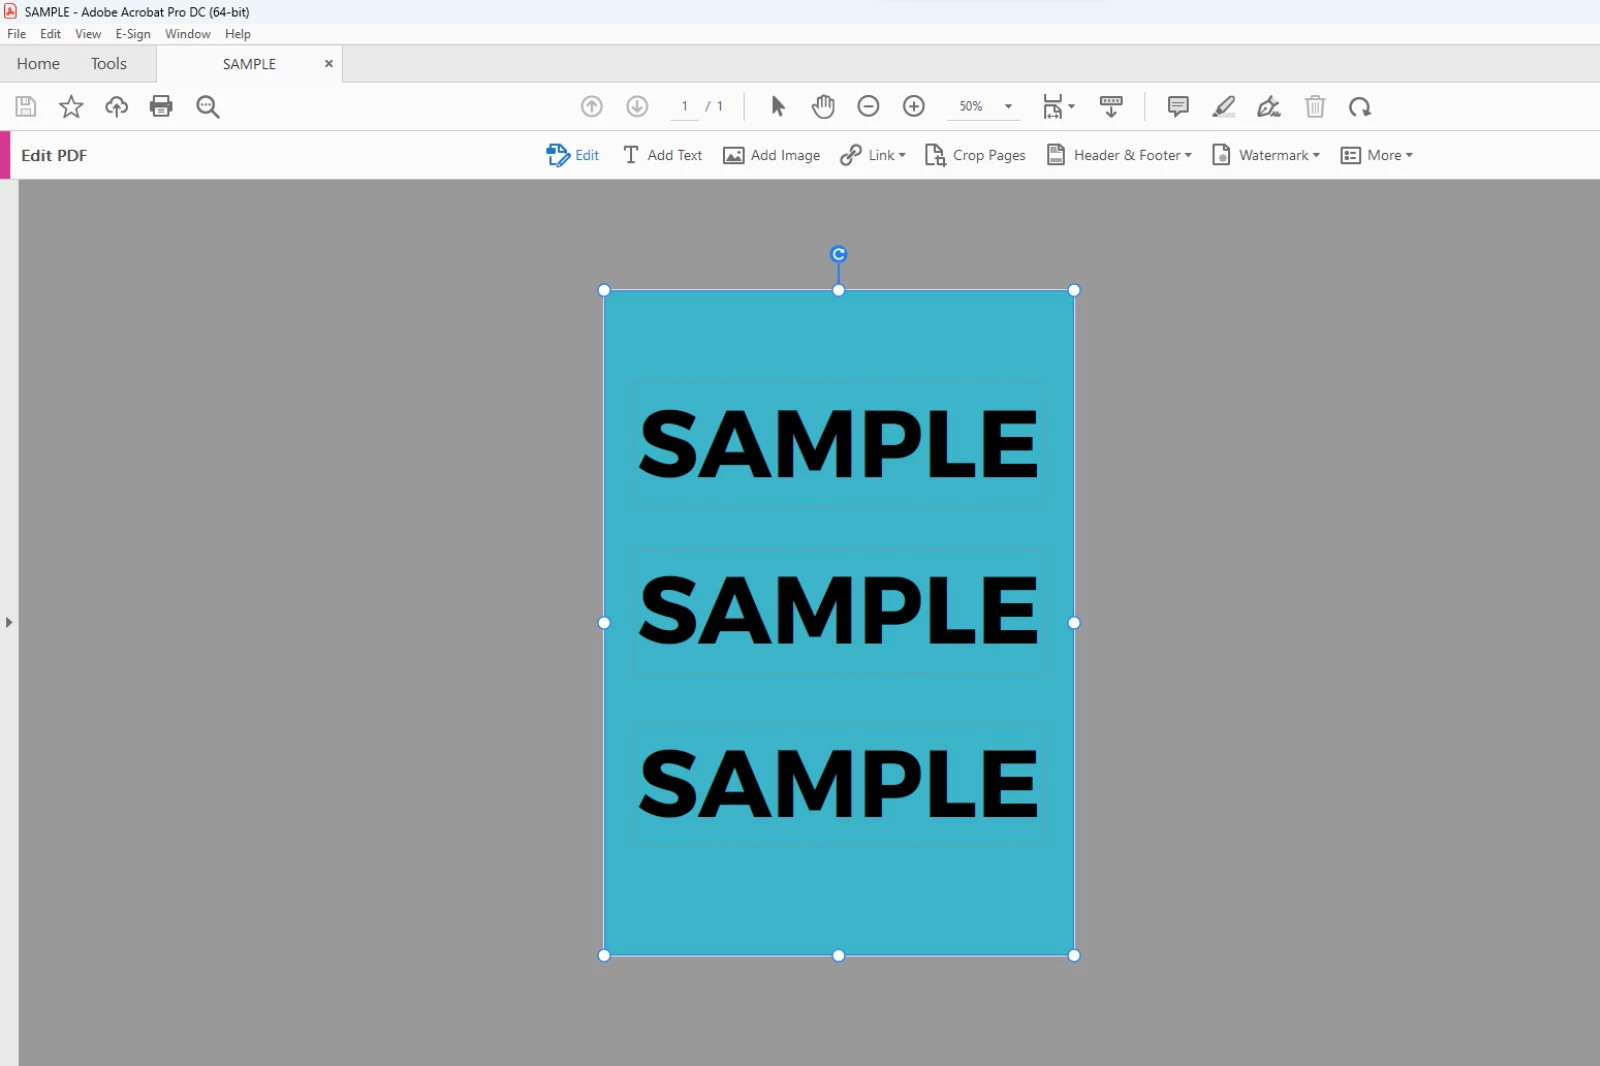Open the More options dropdown
Viewport: 1600px width, 1066px height.
tap(1377, 155)
